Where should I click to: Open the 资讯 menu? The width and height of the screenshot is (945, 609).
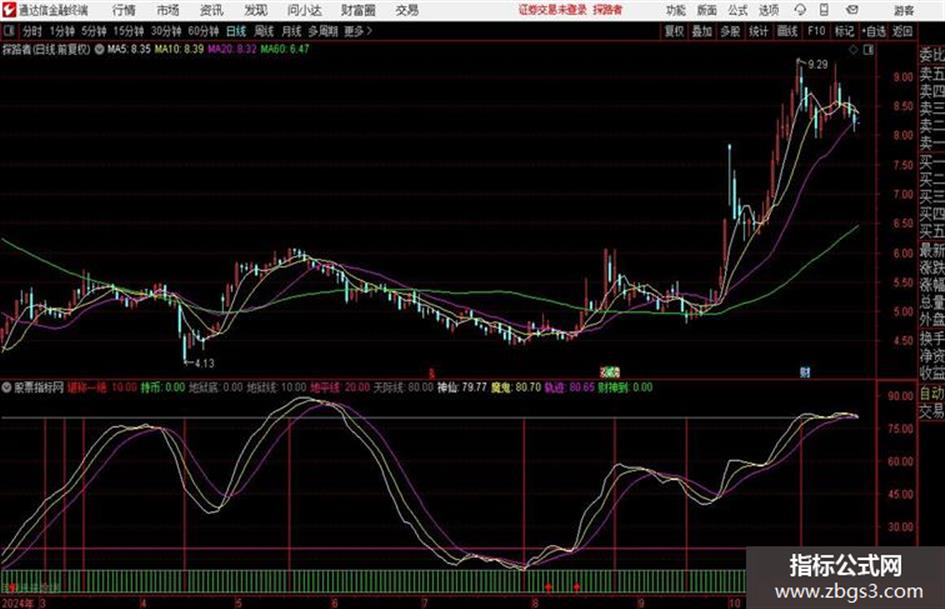tap(212, 10)
